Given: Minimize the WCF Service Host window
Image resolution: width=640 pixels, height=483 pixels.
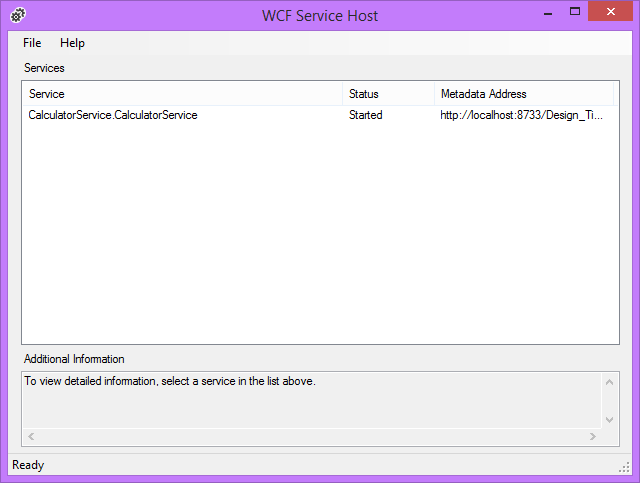Looking at the screenshot, I should 546,12.
